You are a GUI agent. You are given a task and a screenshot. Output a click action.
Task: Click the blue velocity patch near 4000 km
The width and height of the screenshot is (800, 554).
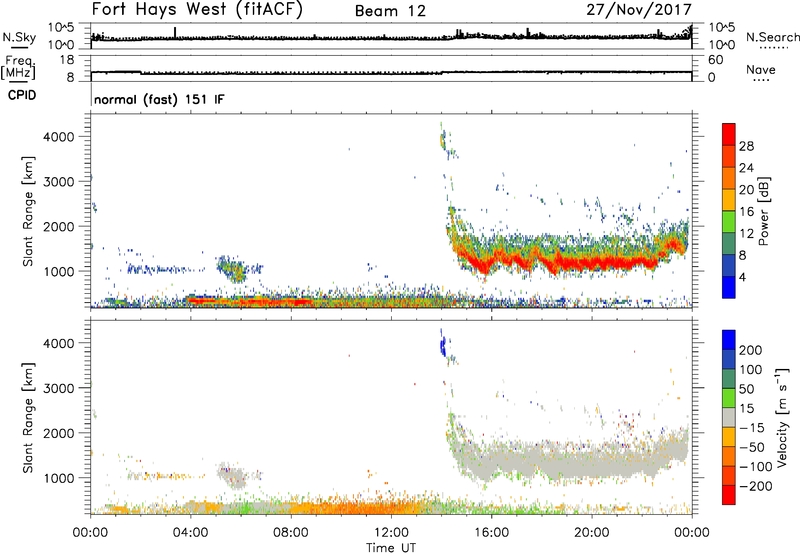tap(442, 347)
